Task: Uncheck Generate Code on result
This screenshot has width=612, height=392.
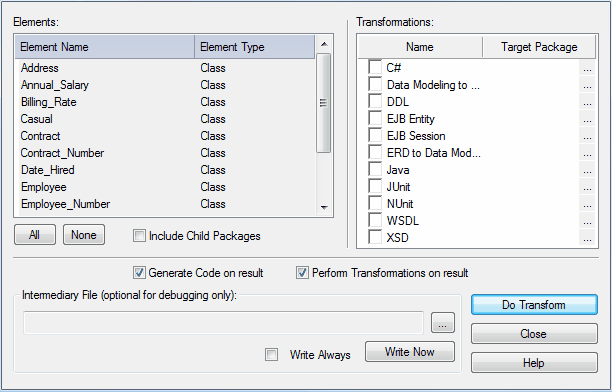Action: (139, 273)
